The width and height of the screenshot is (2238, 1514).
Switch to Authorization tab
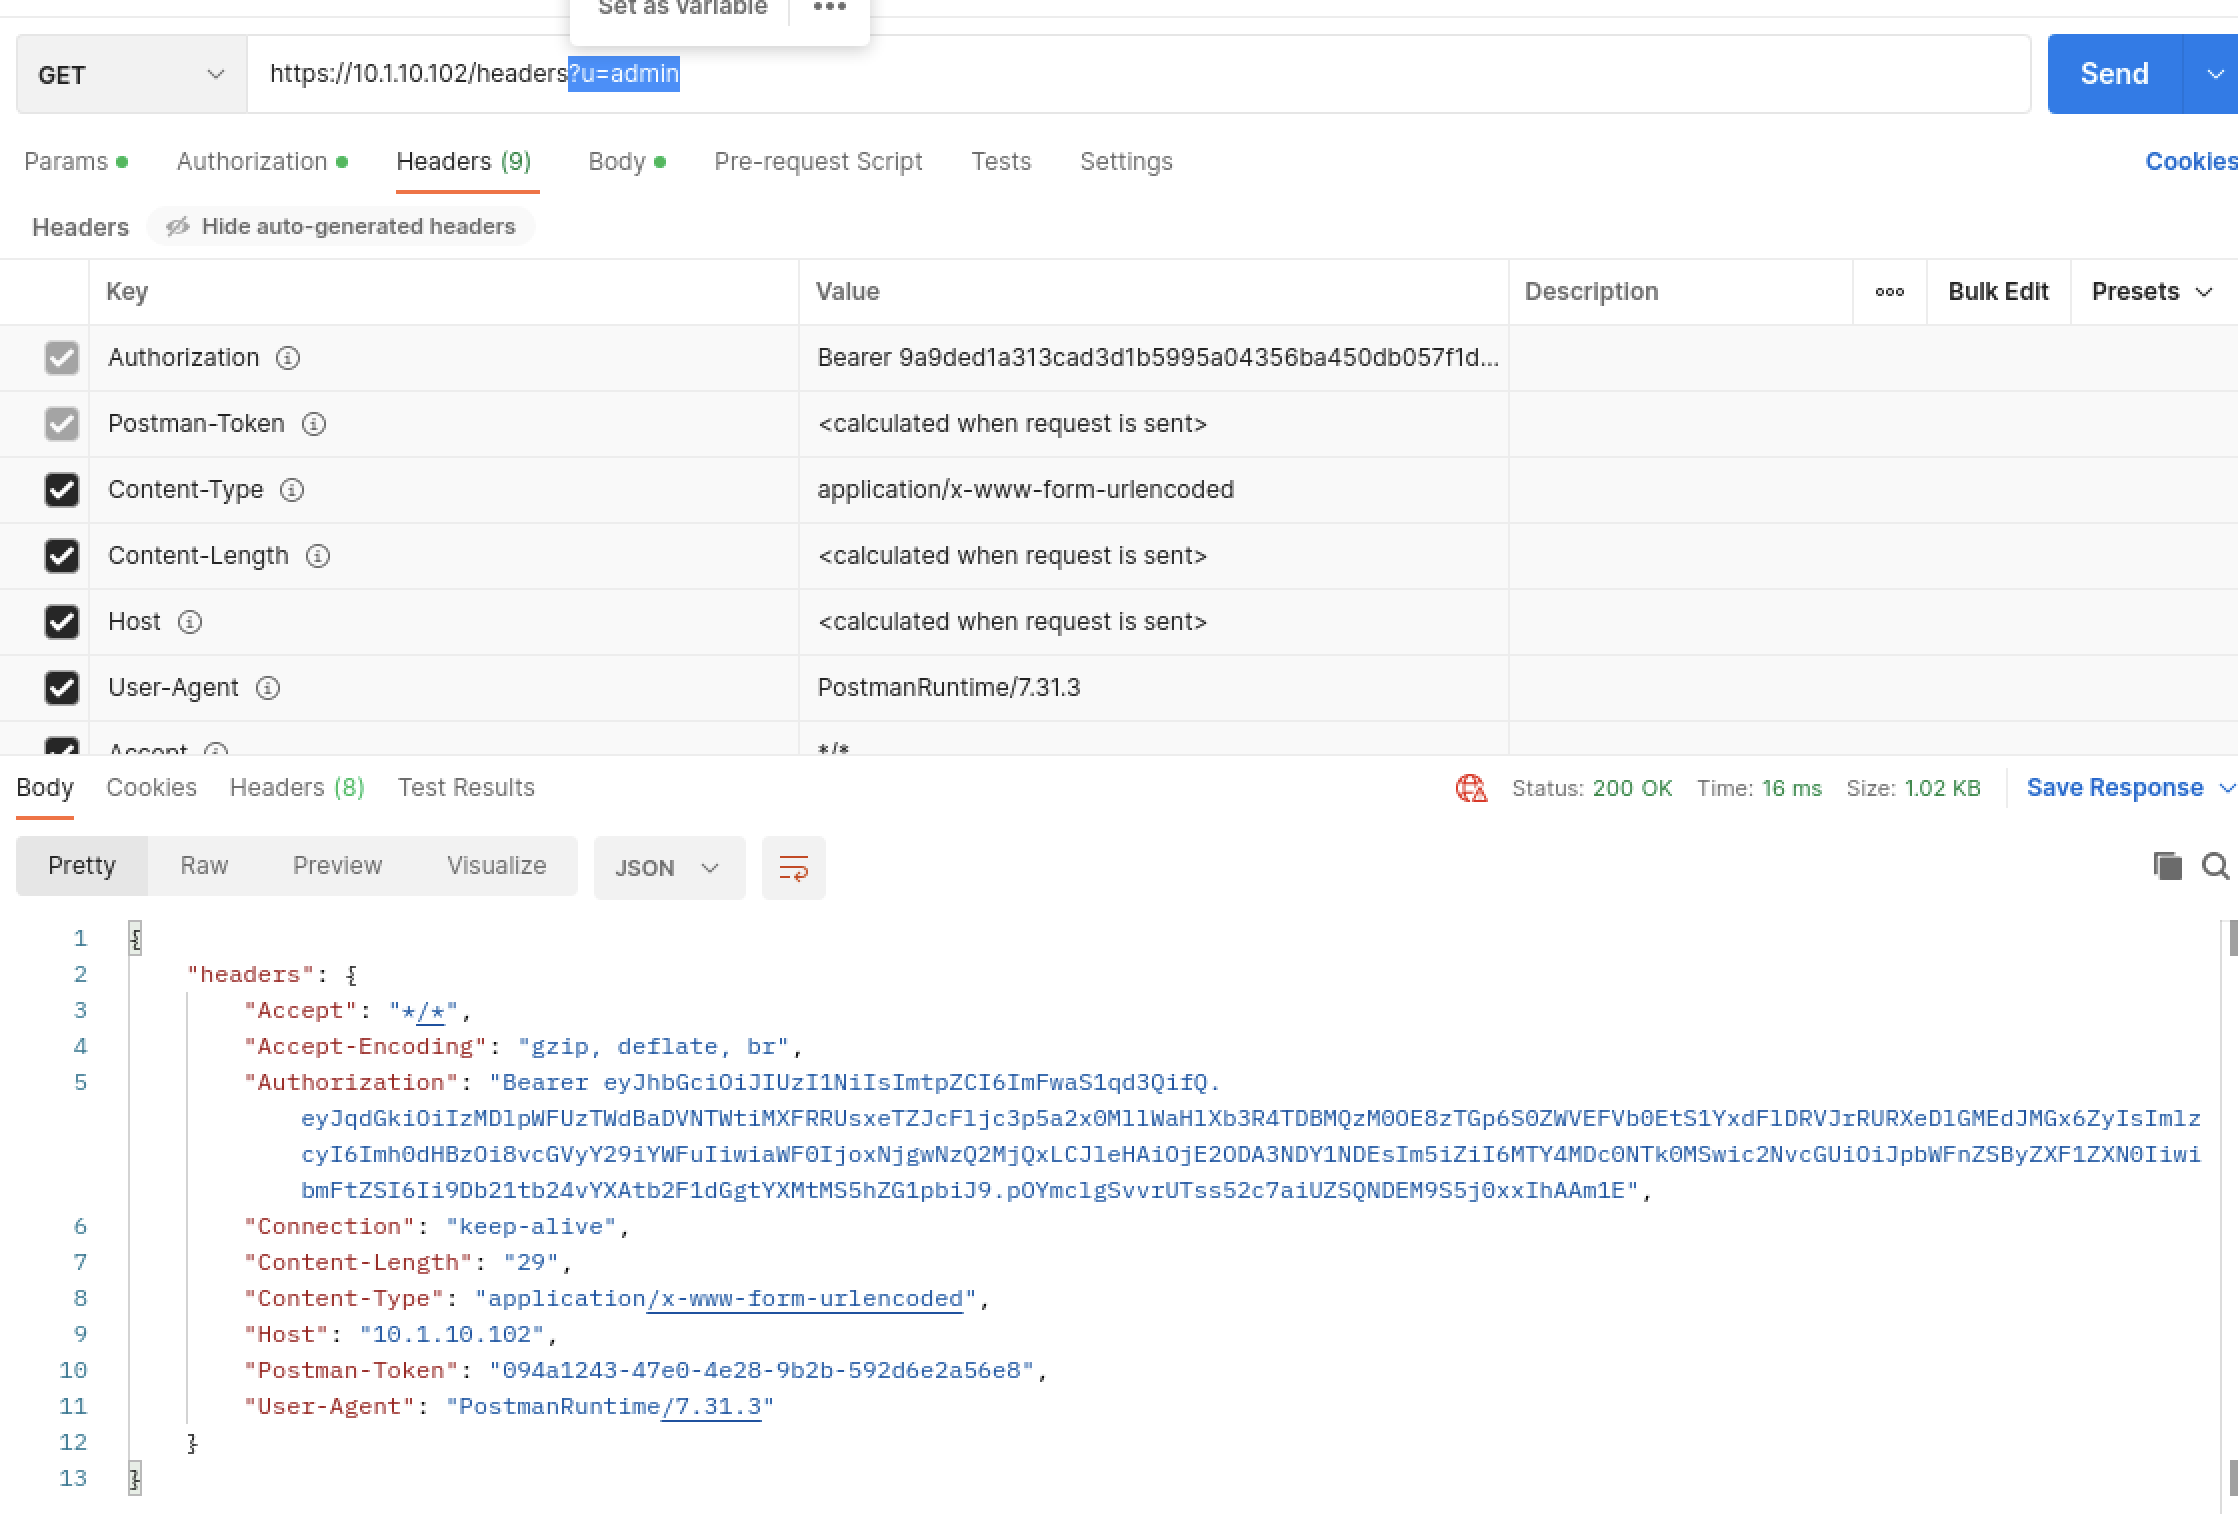(x=262, y=162)
